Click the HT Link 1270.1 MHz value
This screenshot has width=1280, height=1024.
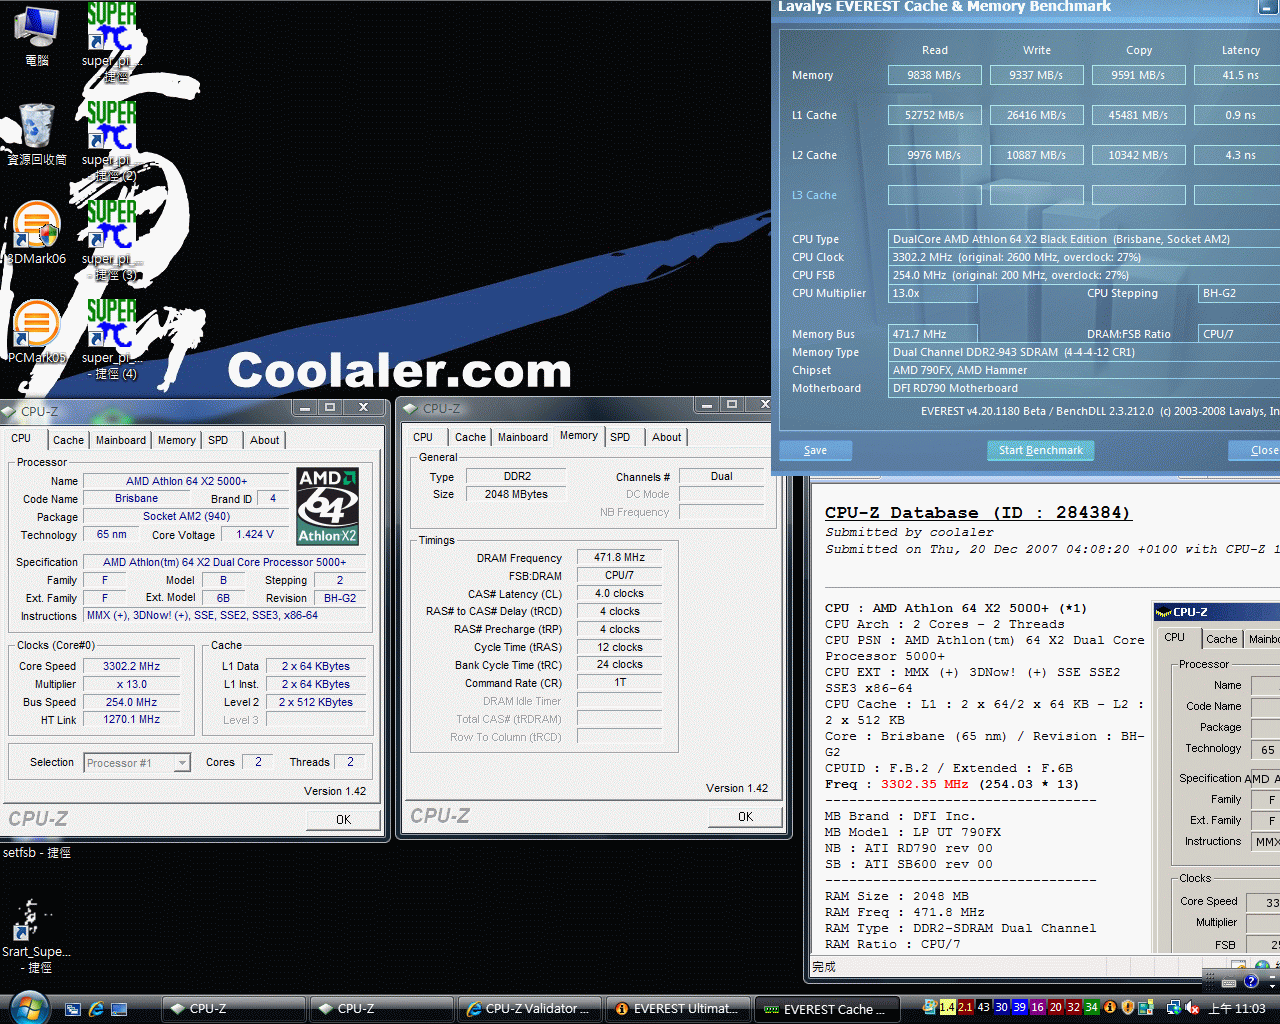point(132,720)
